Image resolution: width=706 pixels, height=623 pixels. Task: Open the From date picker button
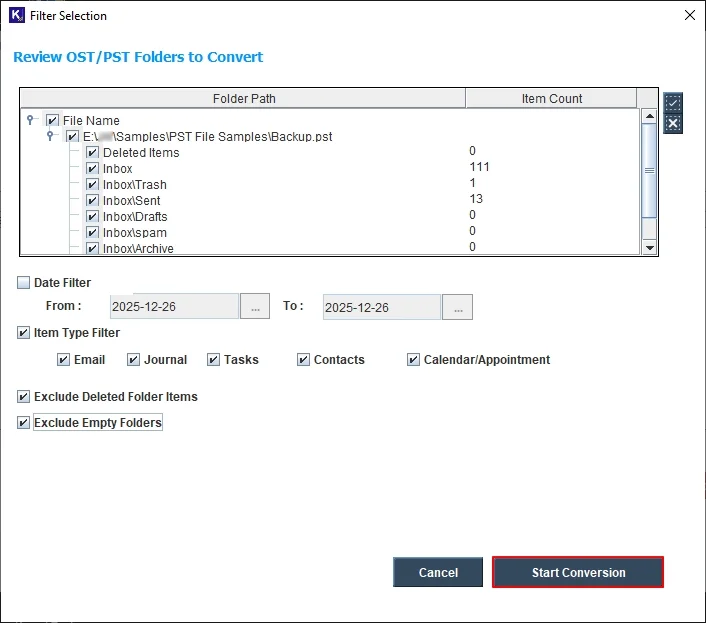(x=255, y=307)
